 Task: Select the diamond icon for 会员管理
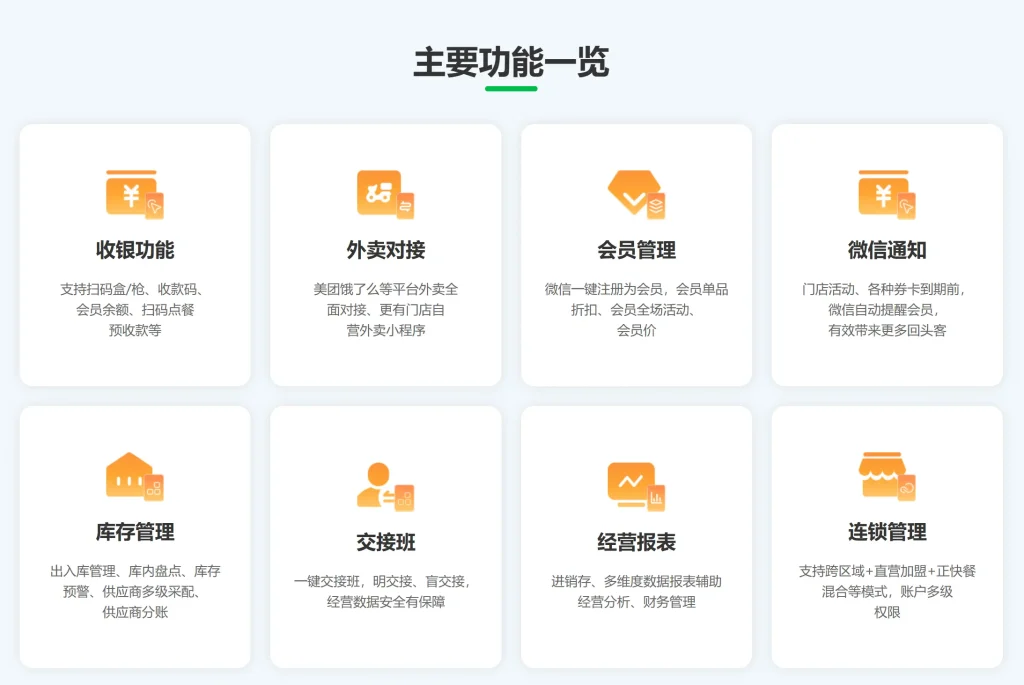click(636, 194)
